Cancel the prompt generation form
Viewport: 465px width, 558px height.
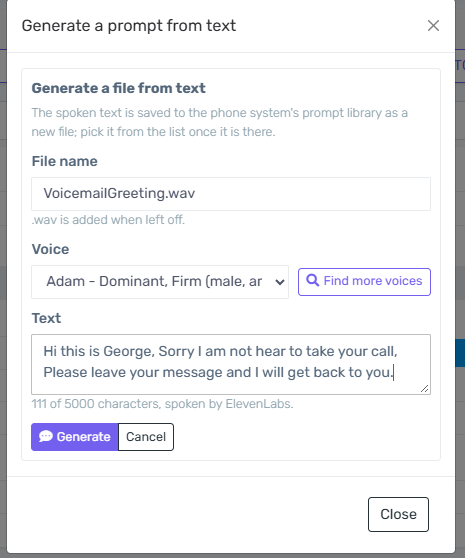[146, 437]
